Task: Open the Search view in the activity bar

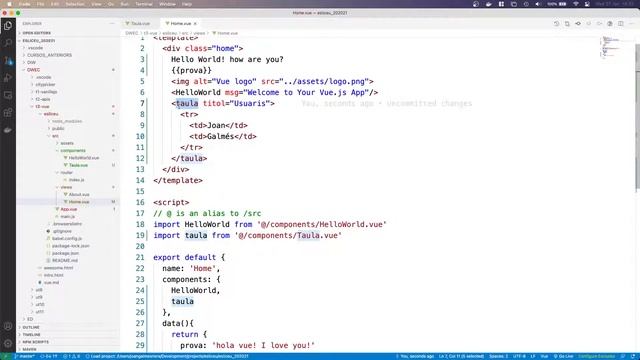Action: pyautogui.click(x=8, y=43)
